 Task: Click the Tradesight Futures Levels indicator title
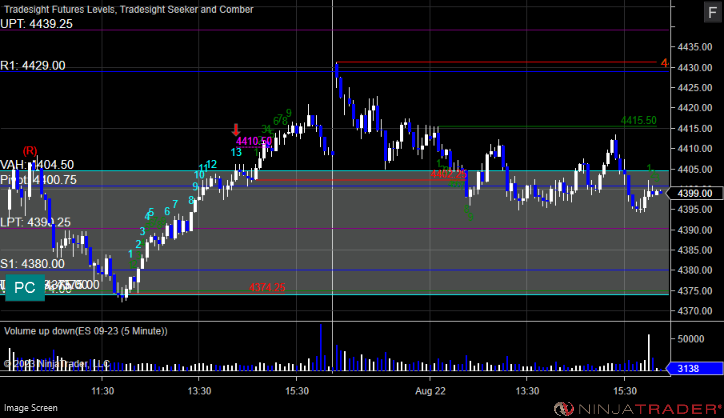[129, 9]
